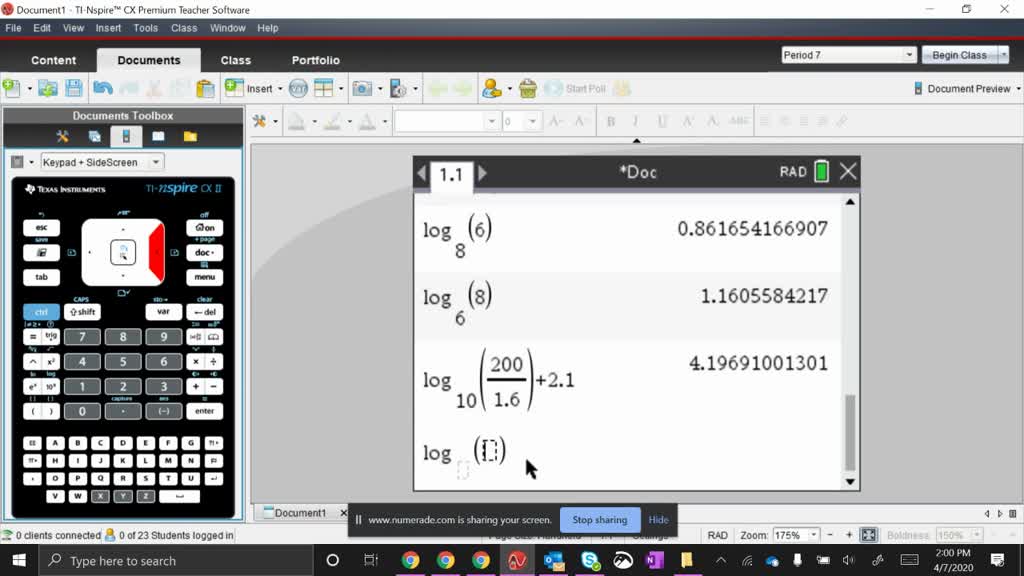Select the wrench utilities icon in Documents Toolbox
Viewport: 1024px width, 576px height.
(x=62, y=134)
